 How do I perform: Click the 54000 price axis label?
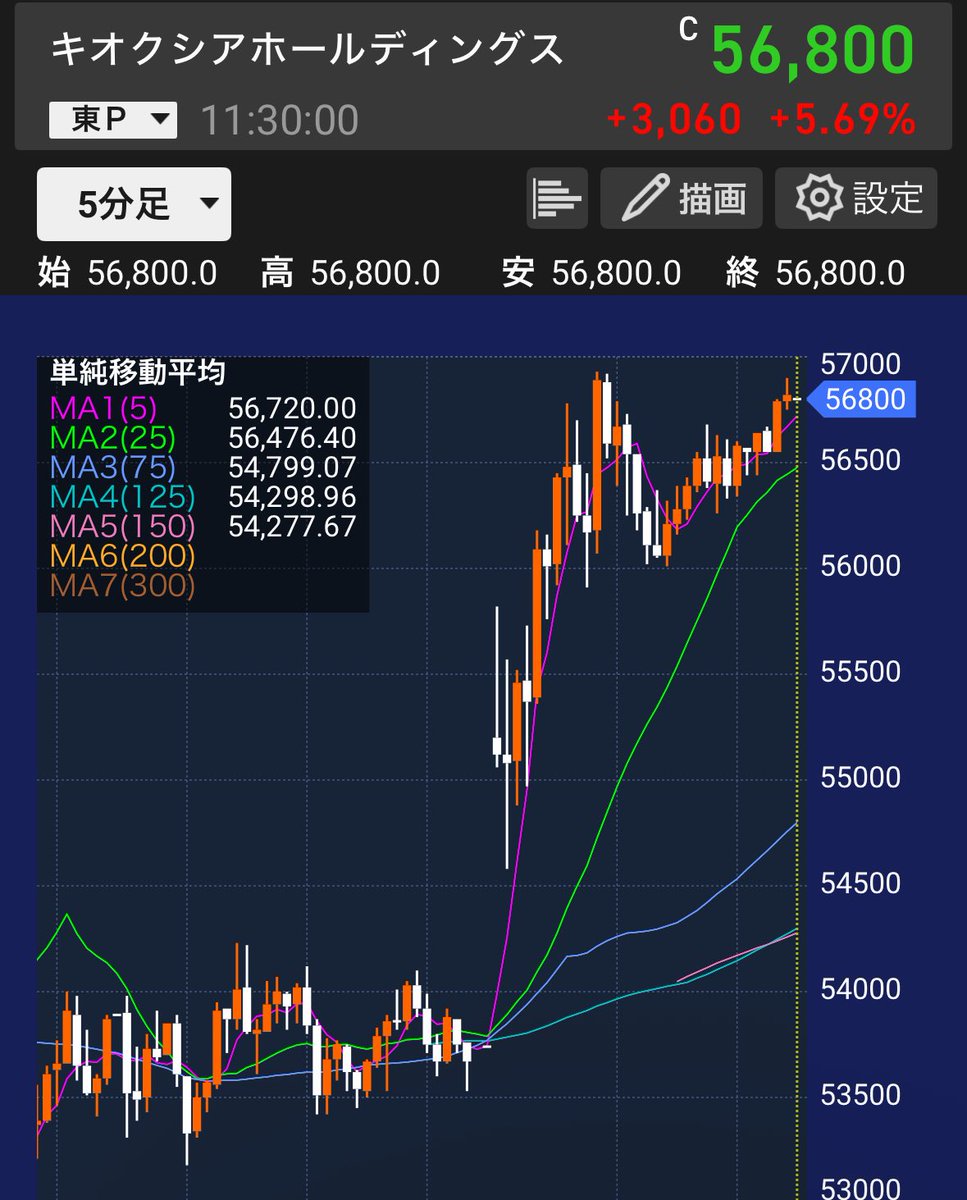[x=860, y=990]
